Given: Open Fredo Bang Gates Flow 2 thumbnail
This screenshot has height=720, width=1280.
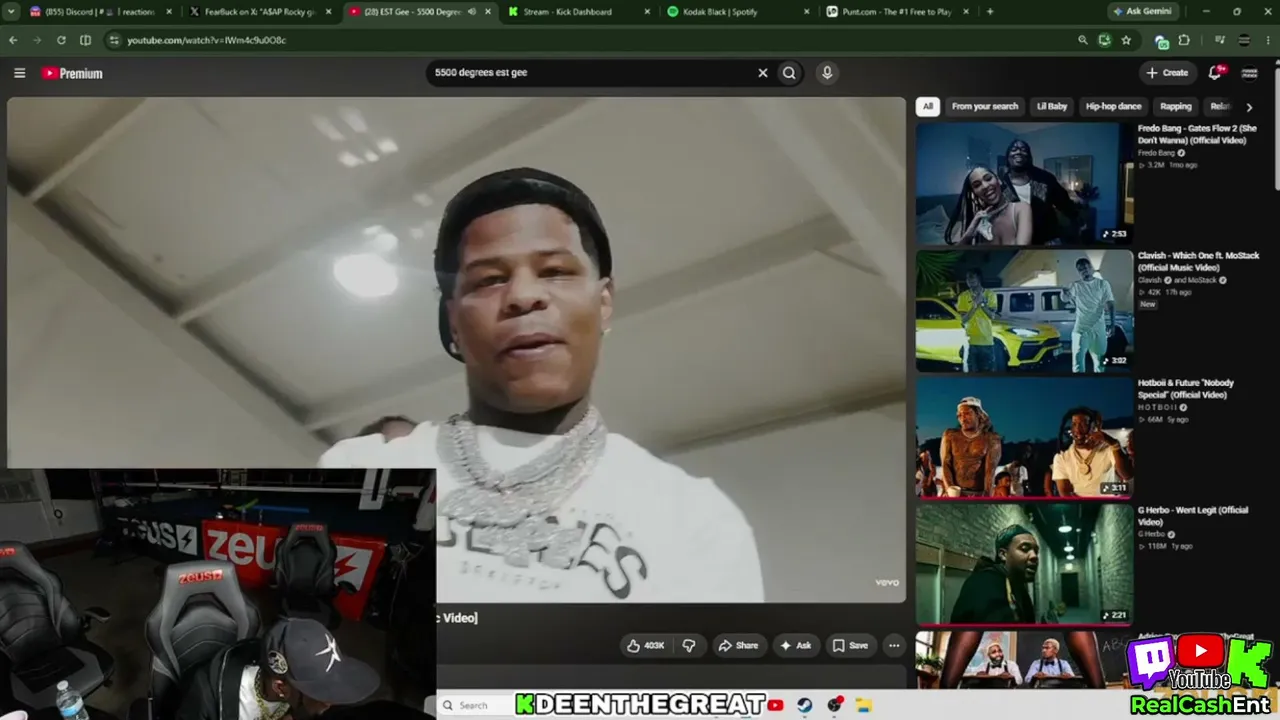Looking at the screenshot, I should tap(1024, 183).
